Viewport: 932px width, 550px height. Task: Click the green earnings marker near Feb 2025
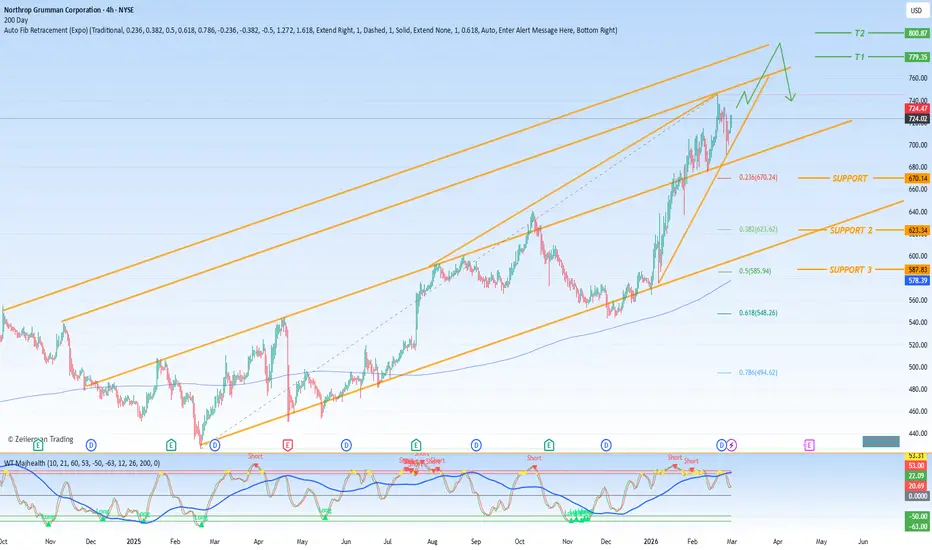pyautogui.click(x=171, y=445)
